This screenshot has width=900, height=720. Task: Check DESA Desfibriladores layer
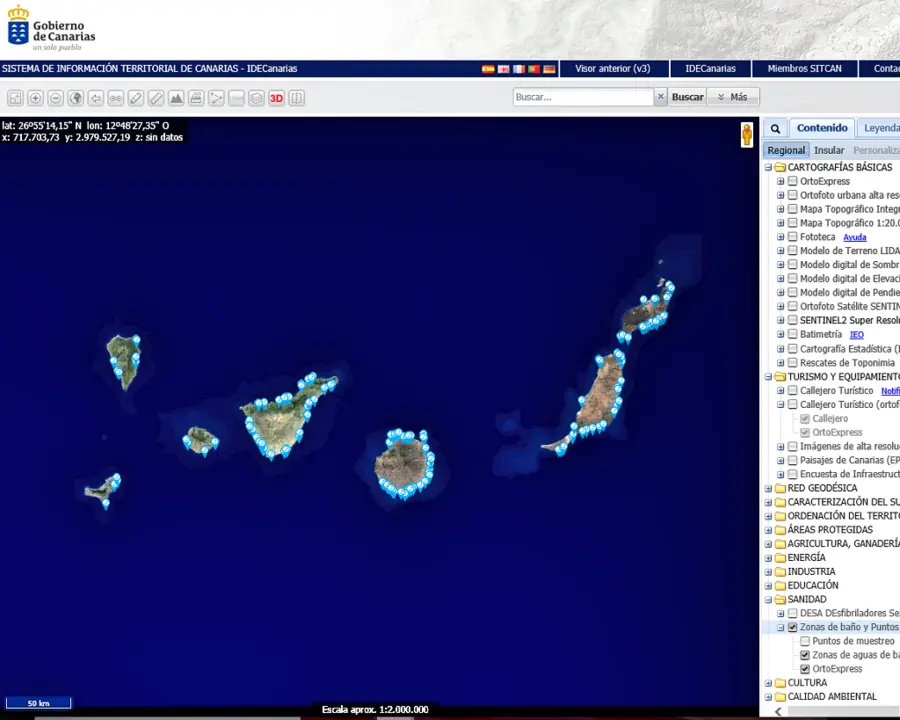coord(793,613)
